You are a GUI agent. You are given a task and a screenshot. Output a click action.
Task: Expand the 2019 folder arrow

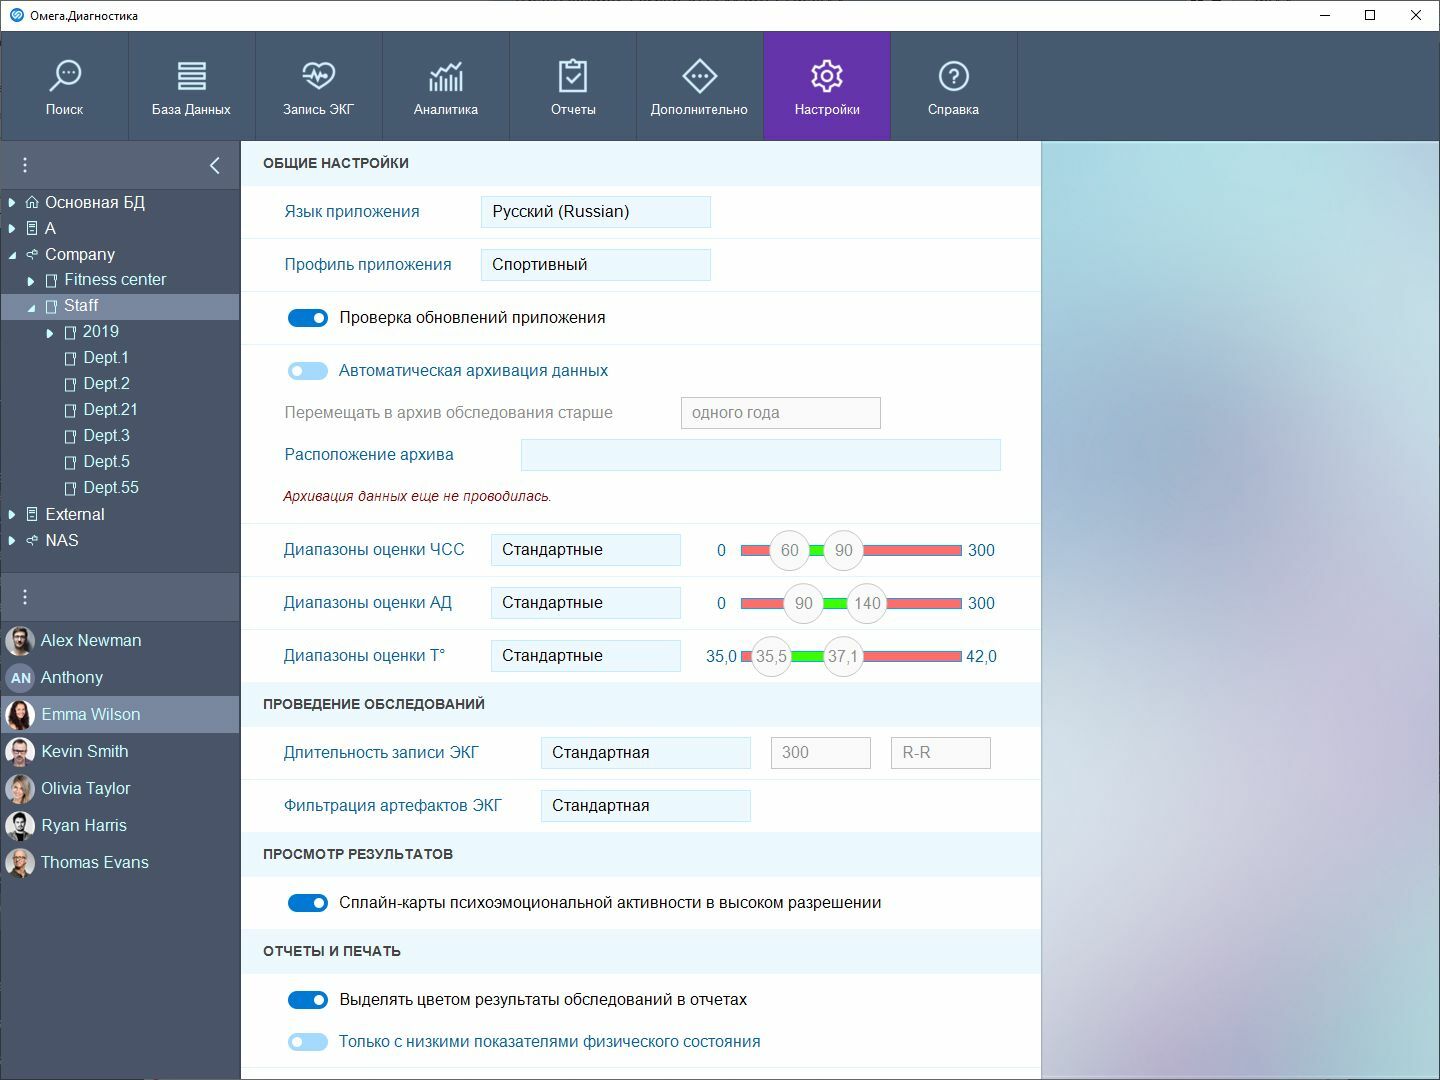(x=50, y=333)
